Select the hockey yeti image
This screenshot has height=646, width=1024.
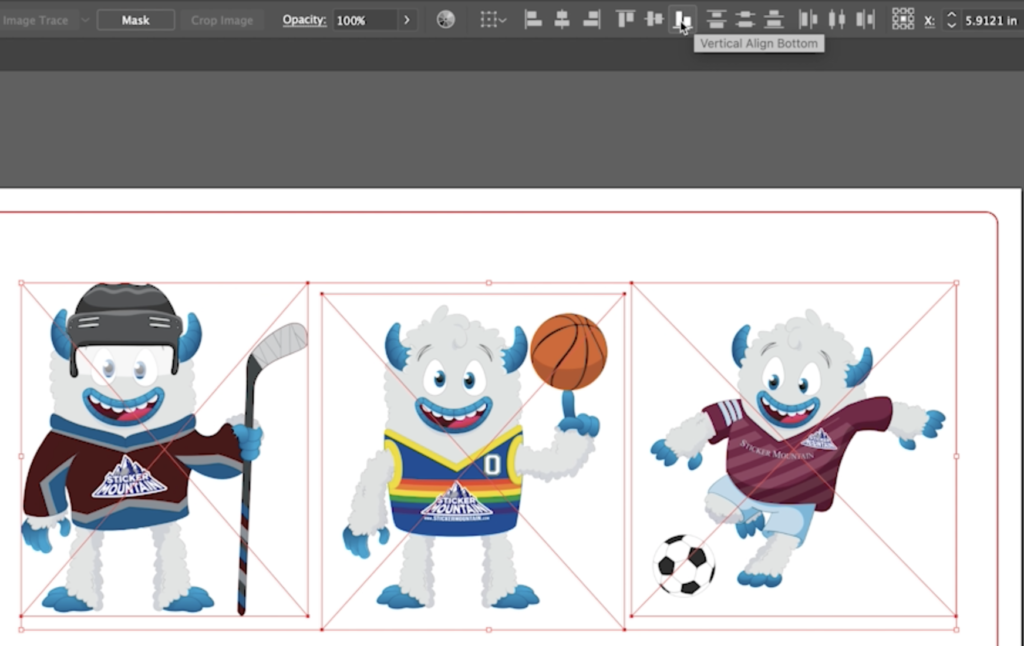click(165, 449)
